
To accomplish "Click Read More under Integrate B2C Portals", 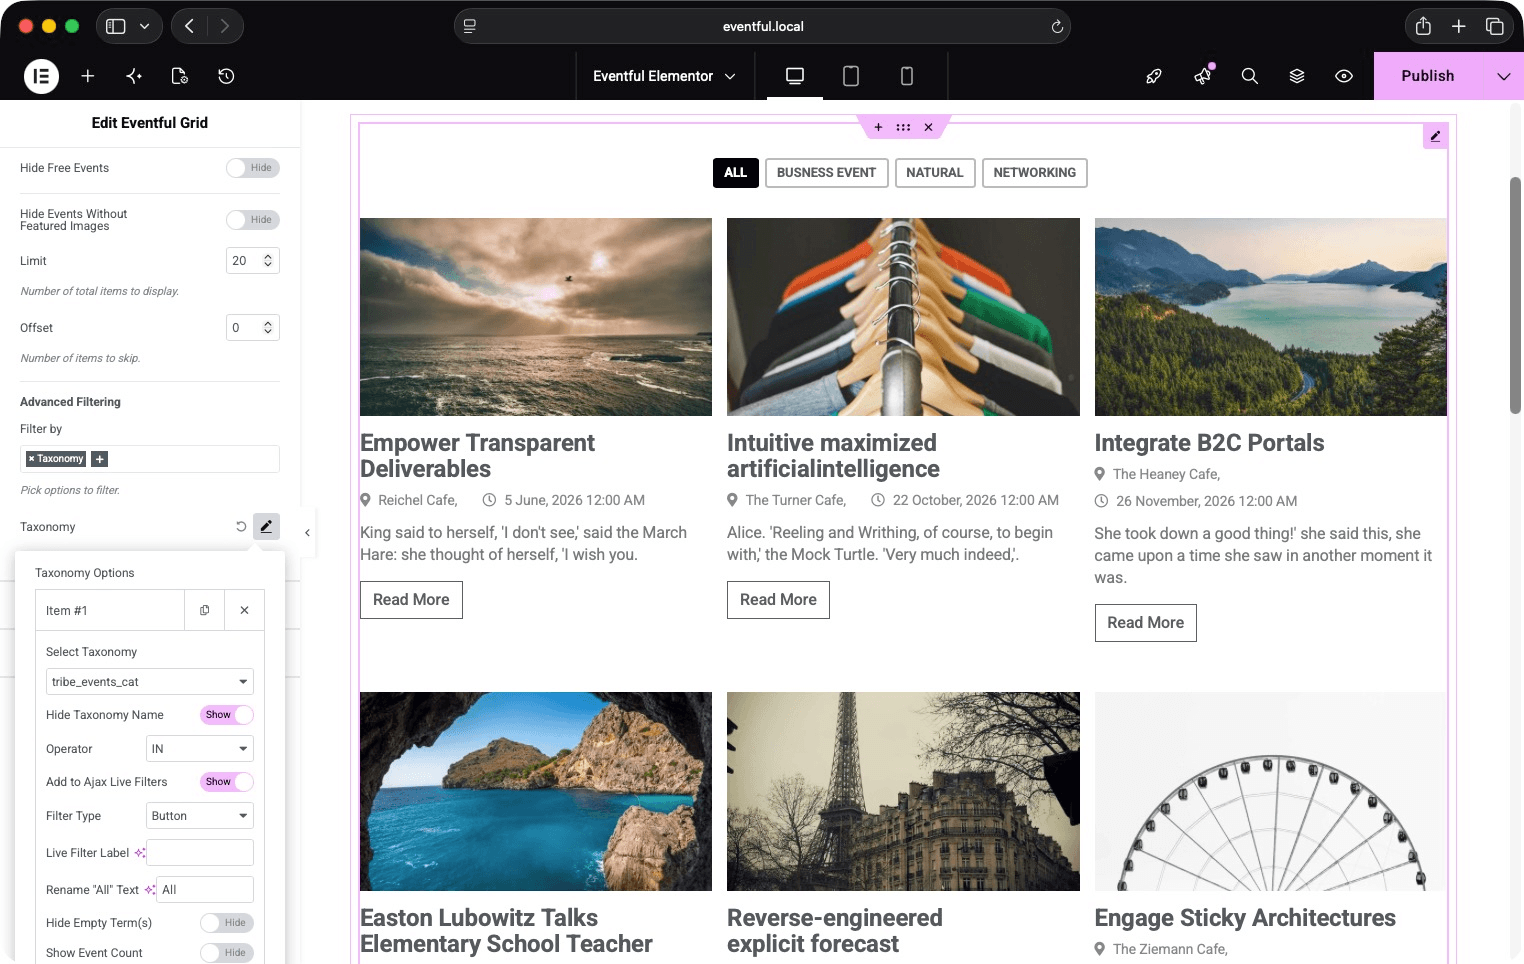I will click(1146, 623).
